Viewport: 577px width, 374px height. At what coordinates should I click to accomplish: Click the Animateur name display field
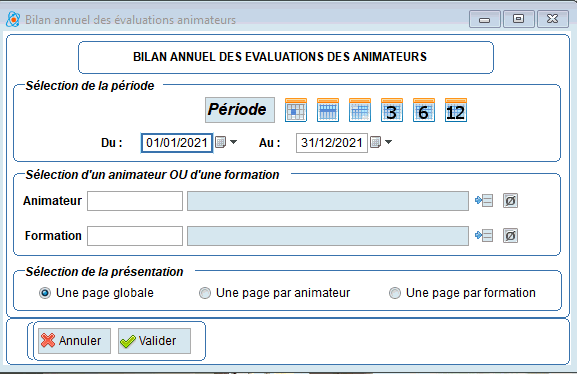click(328, 201)
